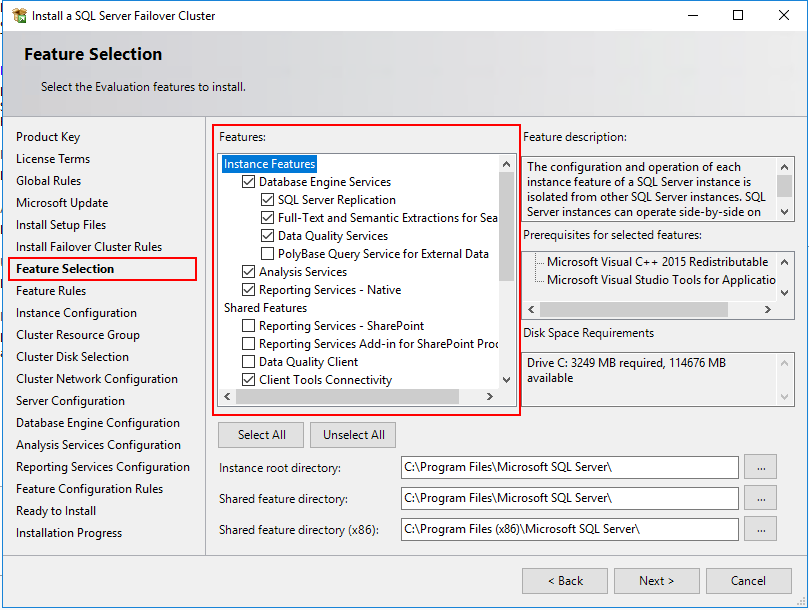Toggle Full-Text and Semantic Extractions checkbox
Image resolution: width=809 pixels, height=610 pixels.
point(267,218)
